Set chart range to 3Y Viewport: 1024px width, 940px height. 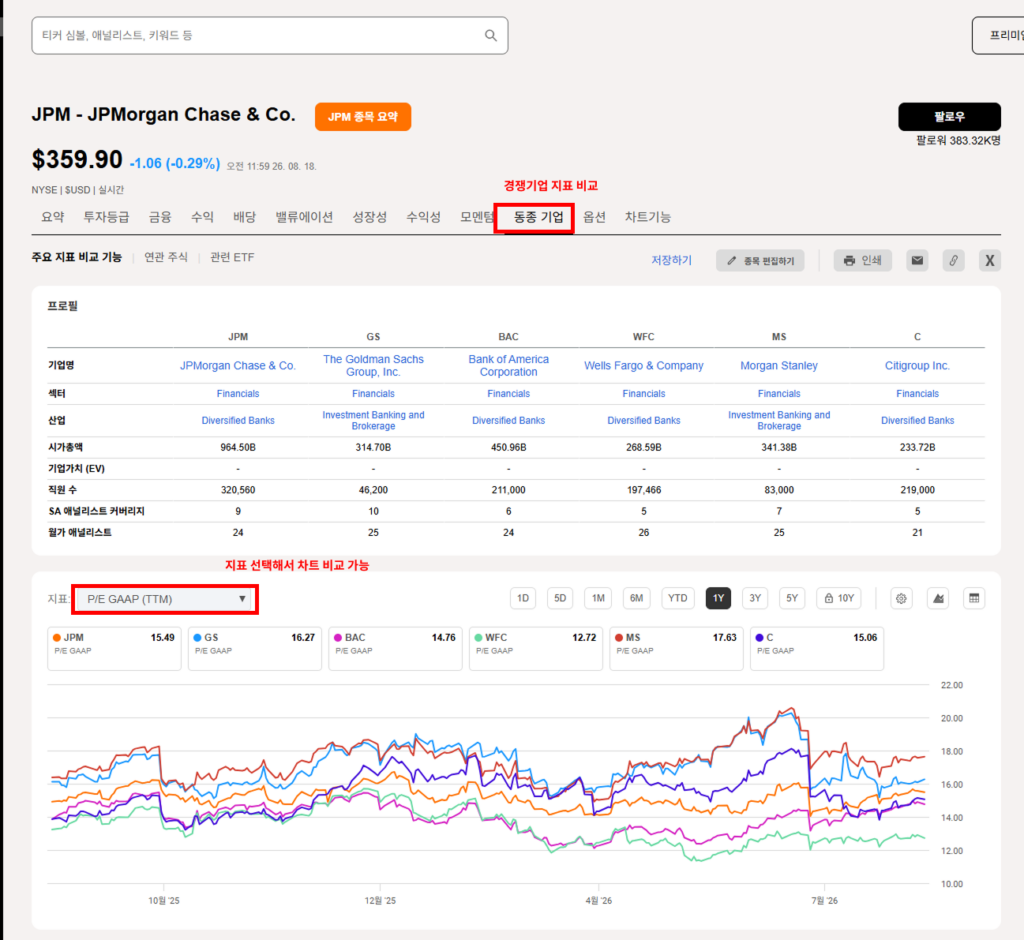click(x=755, y=598)
